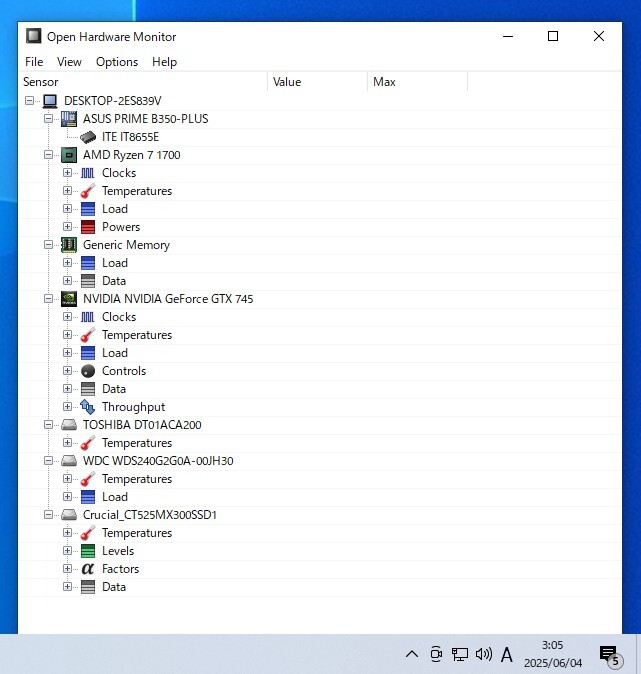Click the thermometer icon under NVIDIA GeForce GTX 745
641x674 pixels.
coord(88,335)
